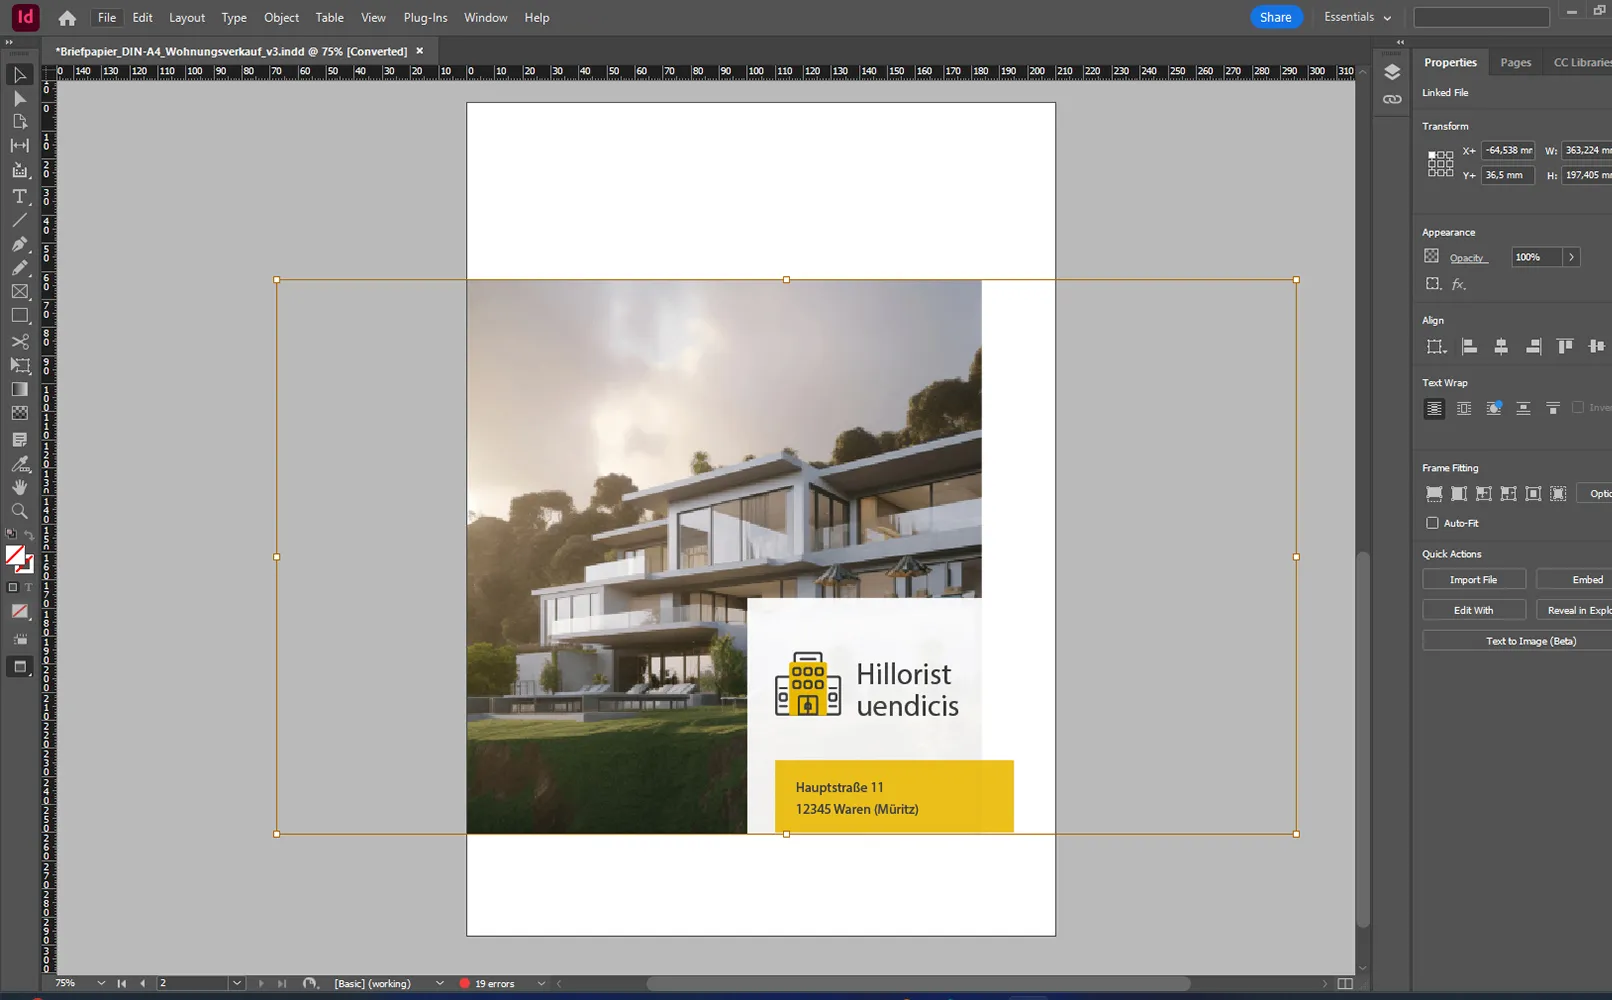Select the Gradient Swatch tool
The width and height of the screenshot is (1612, 1000).
coord(19,389)
